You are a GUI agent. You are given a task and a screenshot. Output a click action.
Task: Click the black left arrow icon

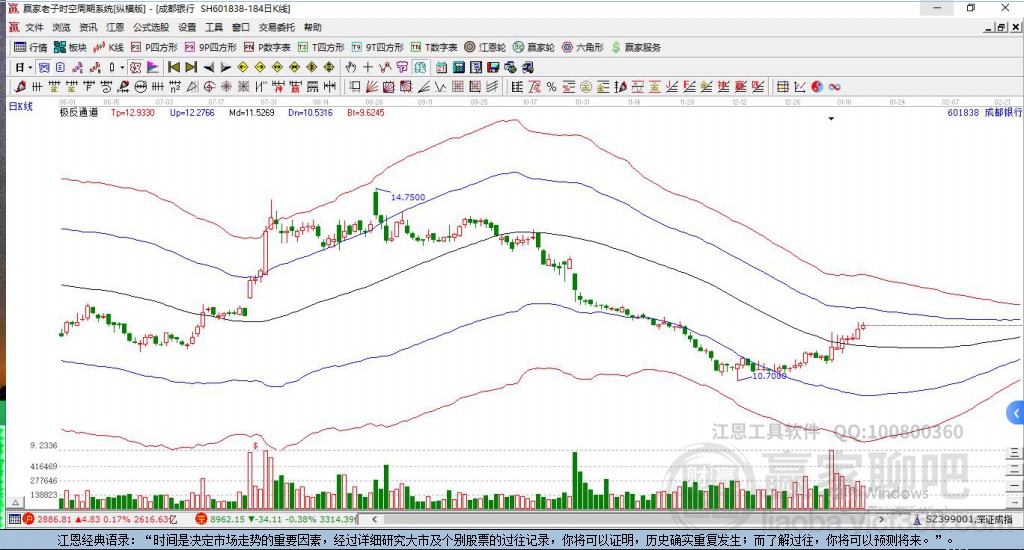point(208,67)
